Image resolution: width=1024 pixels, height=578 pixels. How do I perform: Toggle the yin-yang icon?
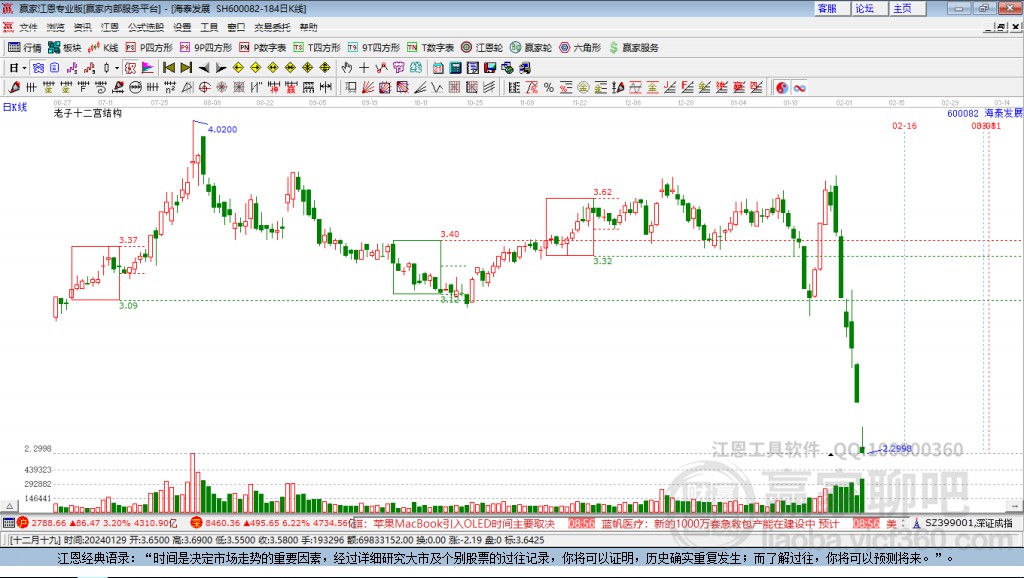(782, 88)
